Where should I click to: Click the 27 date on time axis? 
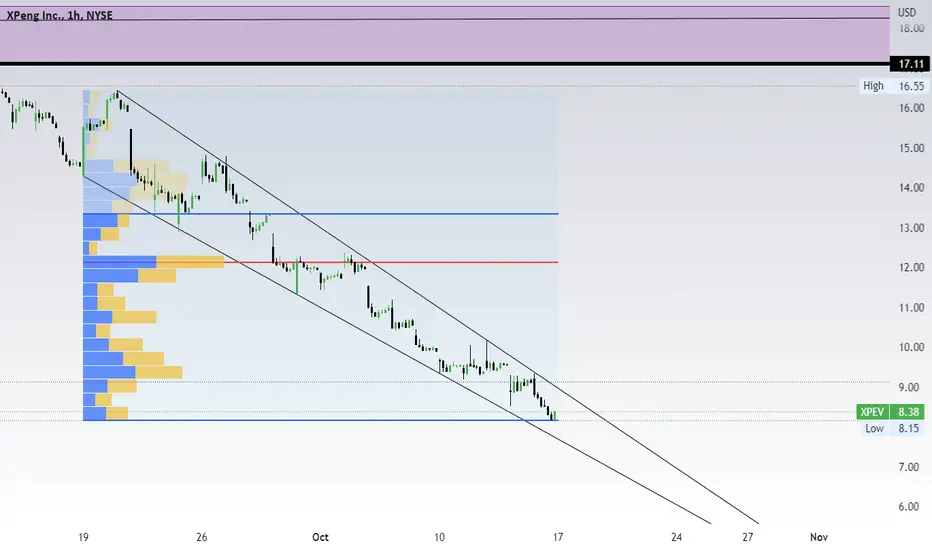[x=748, y=538]
